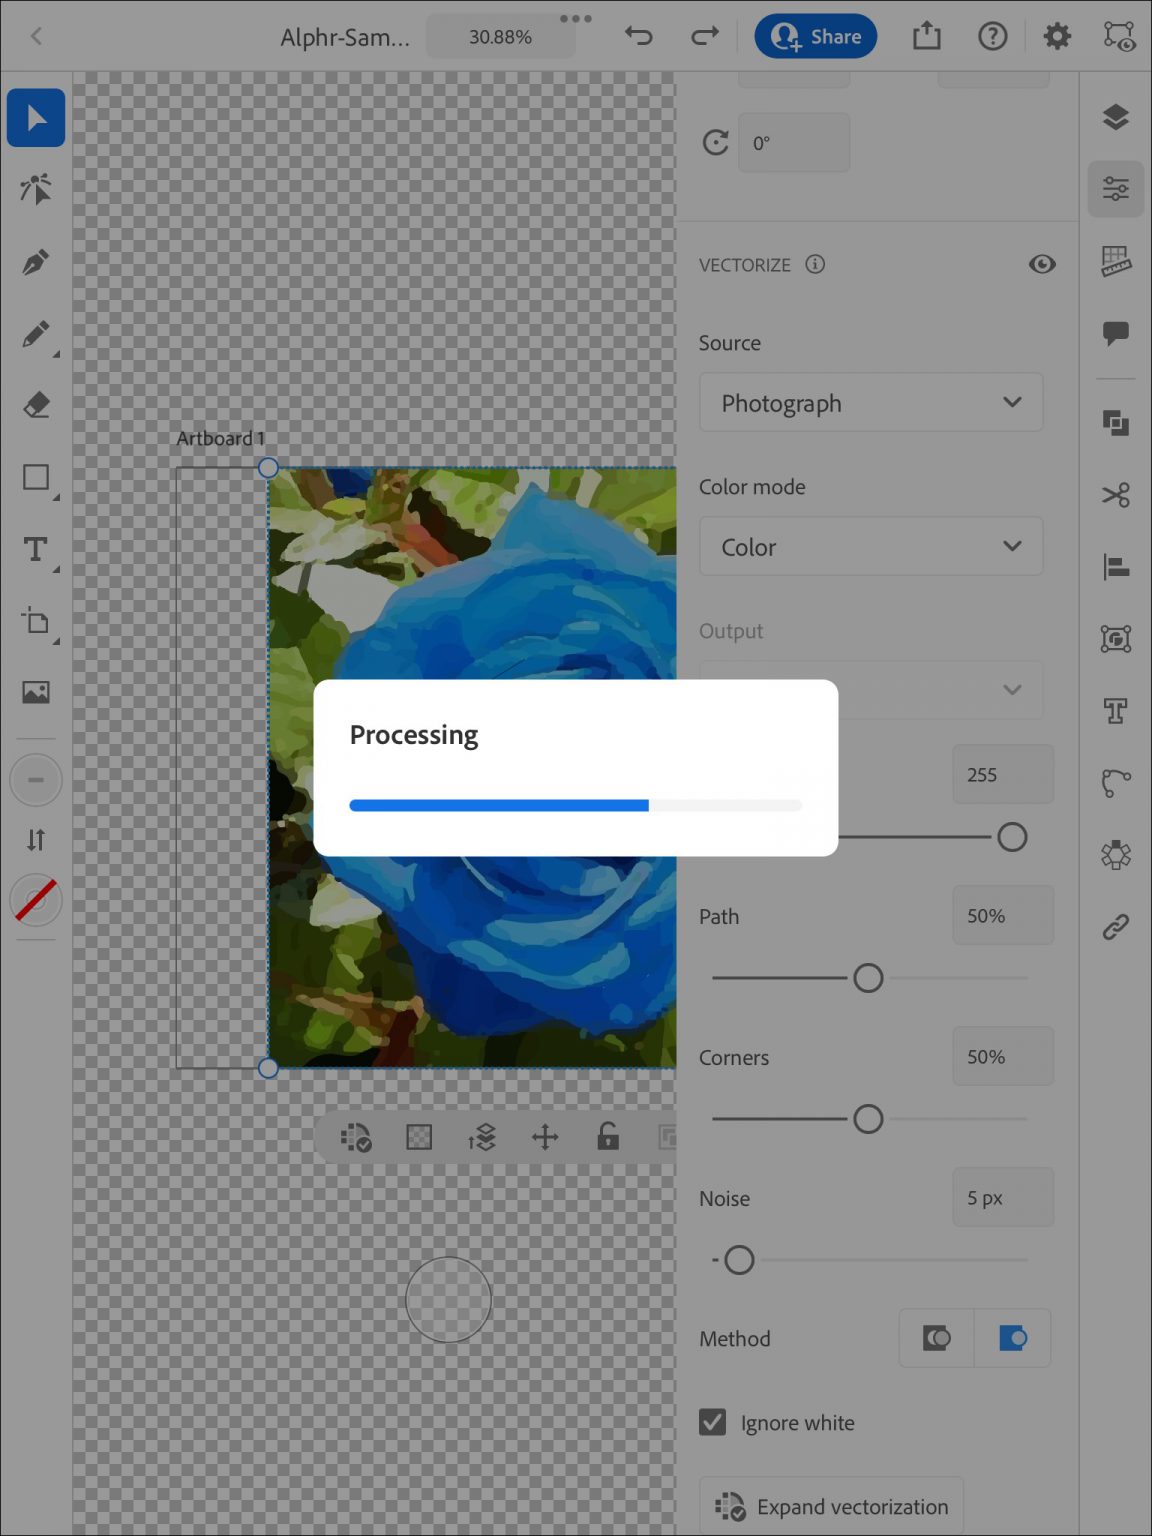Switch Method to the left option
Image resolution: width=1152 pixels, height=1536 pixels.
936,1338
